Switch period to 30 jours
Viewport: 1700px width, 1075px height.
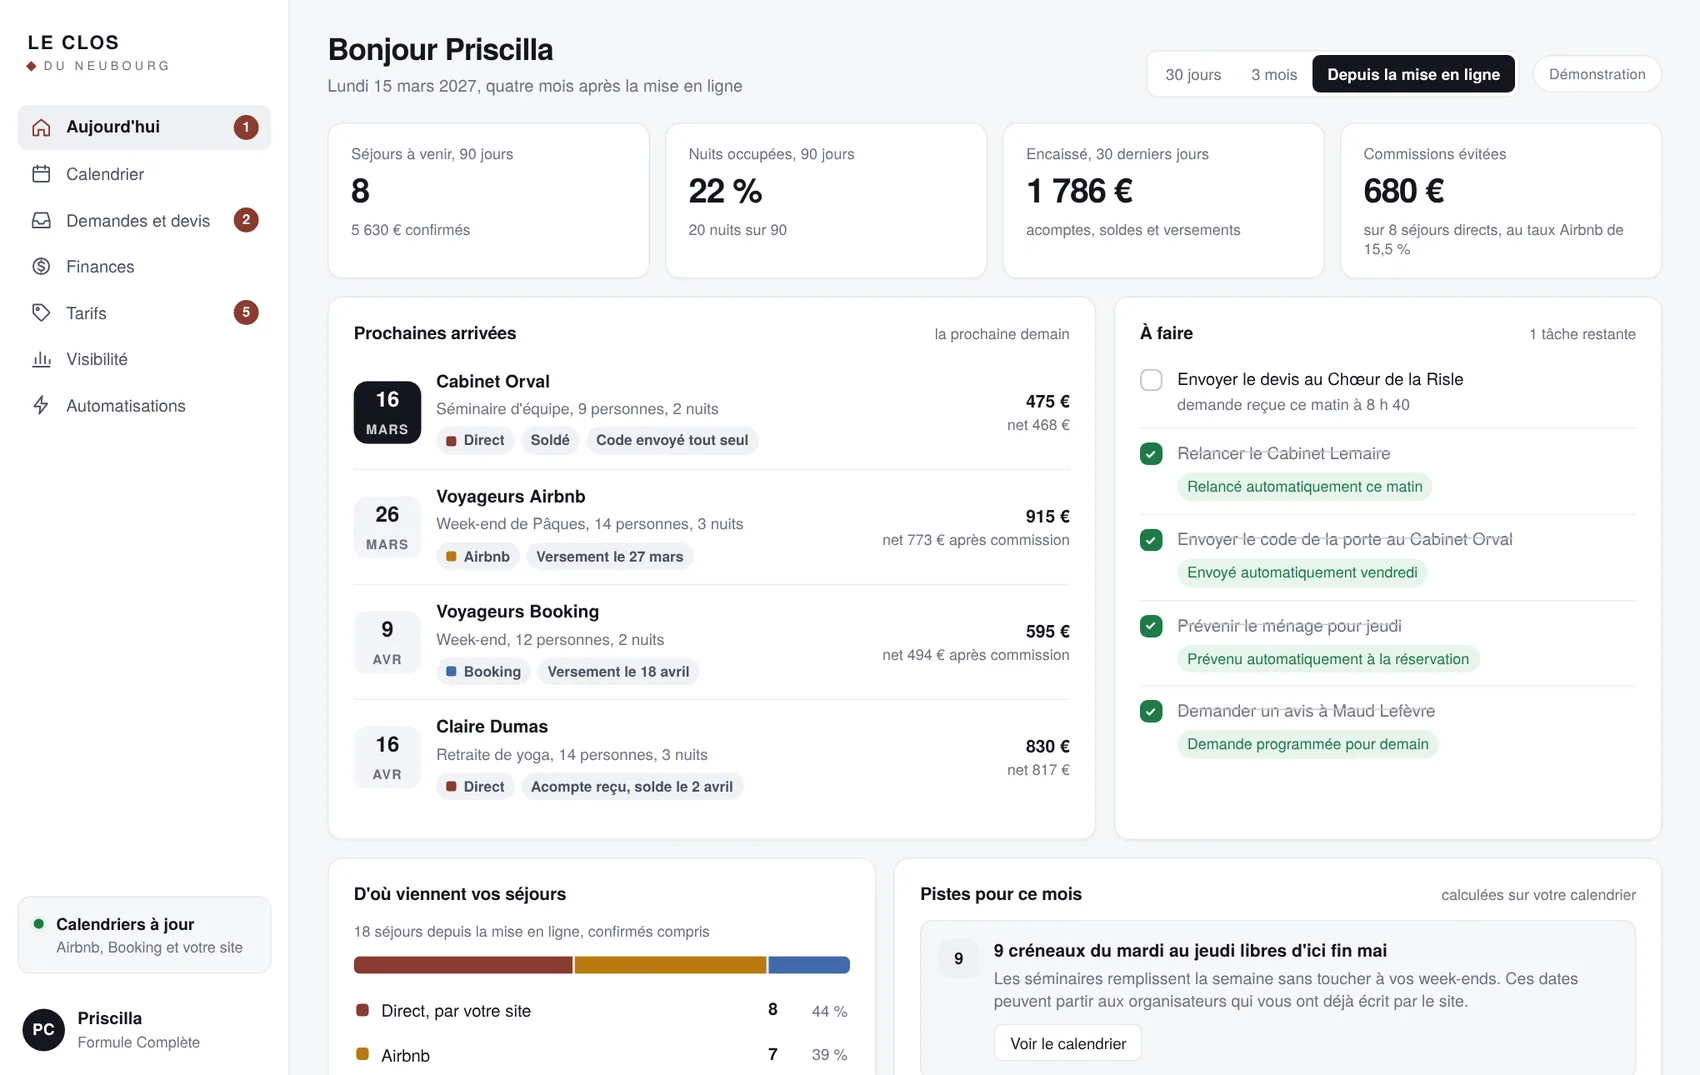1193,75
